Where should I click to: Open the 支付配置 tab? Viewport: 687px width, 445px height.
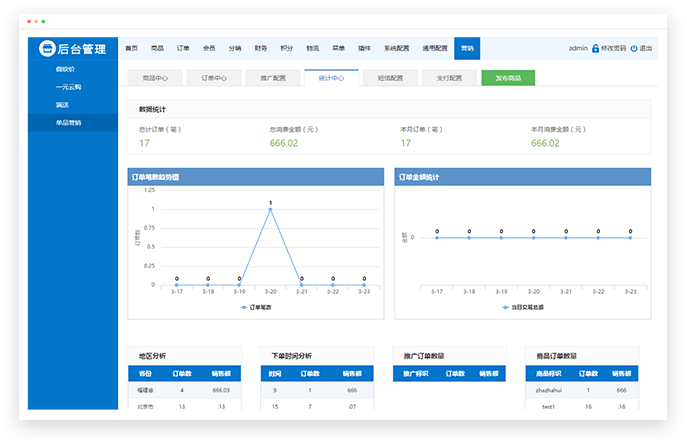click(449, 77)
